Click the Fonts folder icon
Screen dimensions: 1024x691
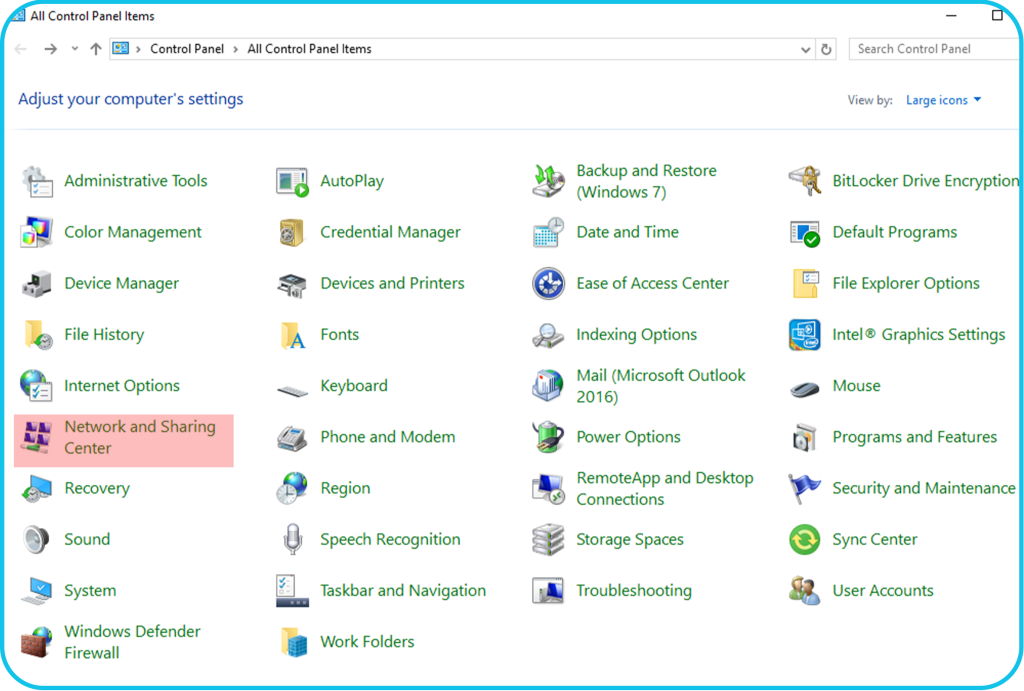[x=293, y=335]
